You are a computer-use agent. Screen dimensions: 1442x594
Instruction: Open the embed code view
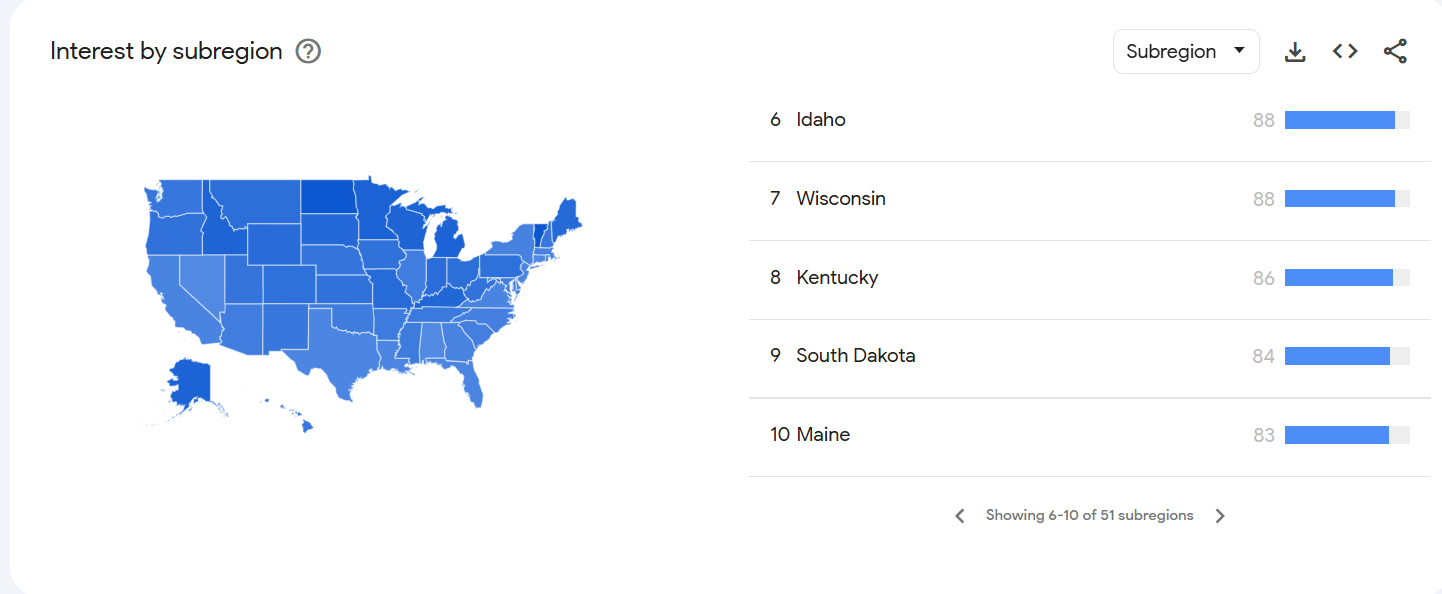1344,50
